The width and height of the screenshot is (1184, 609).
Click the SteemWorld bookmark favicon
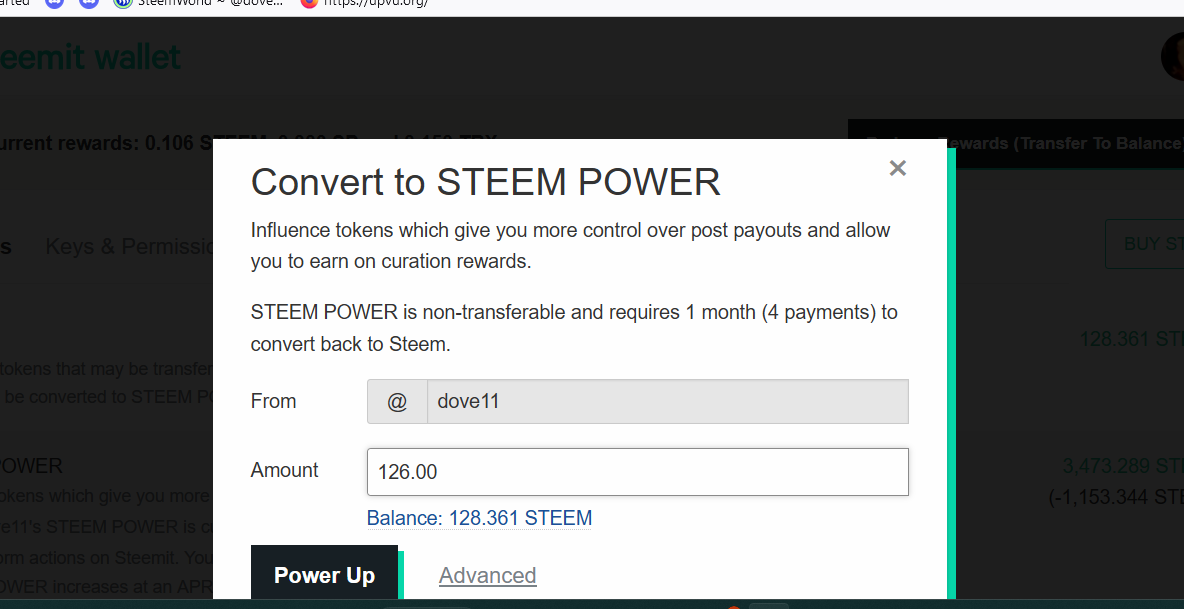click(x=122, y=3)
